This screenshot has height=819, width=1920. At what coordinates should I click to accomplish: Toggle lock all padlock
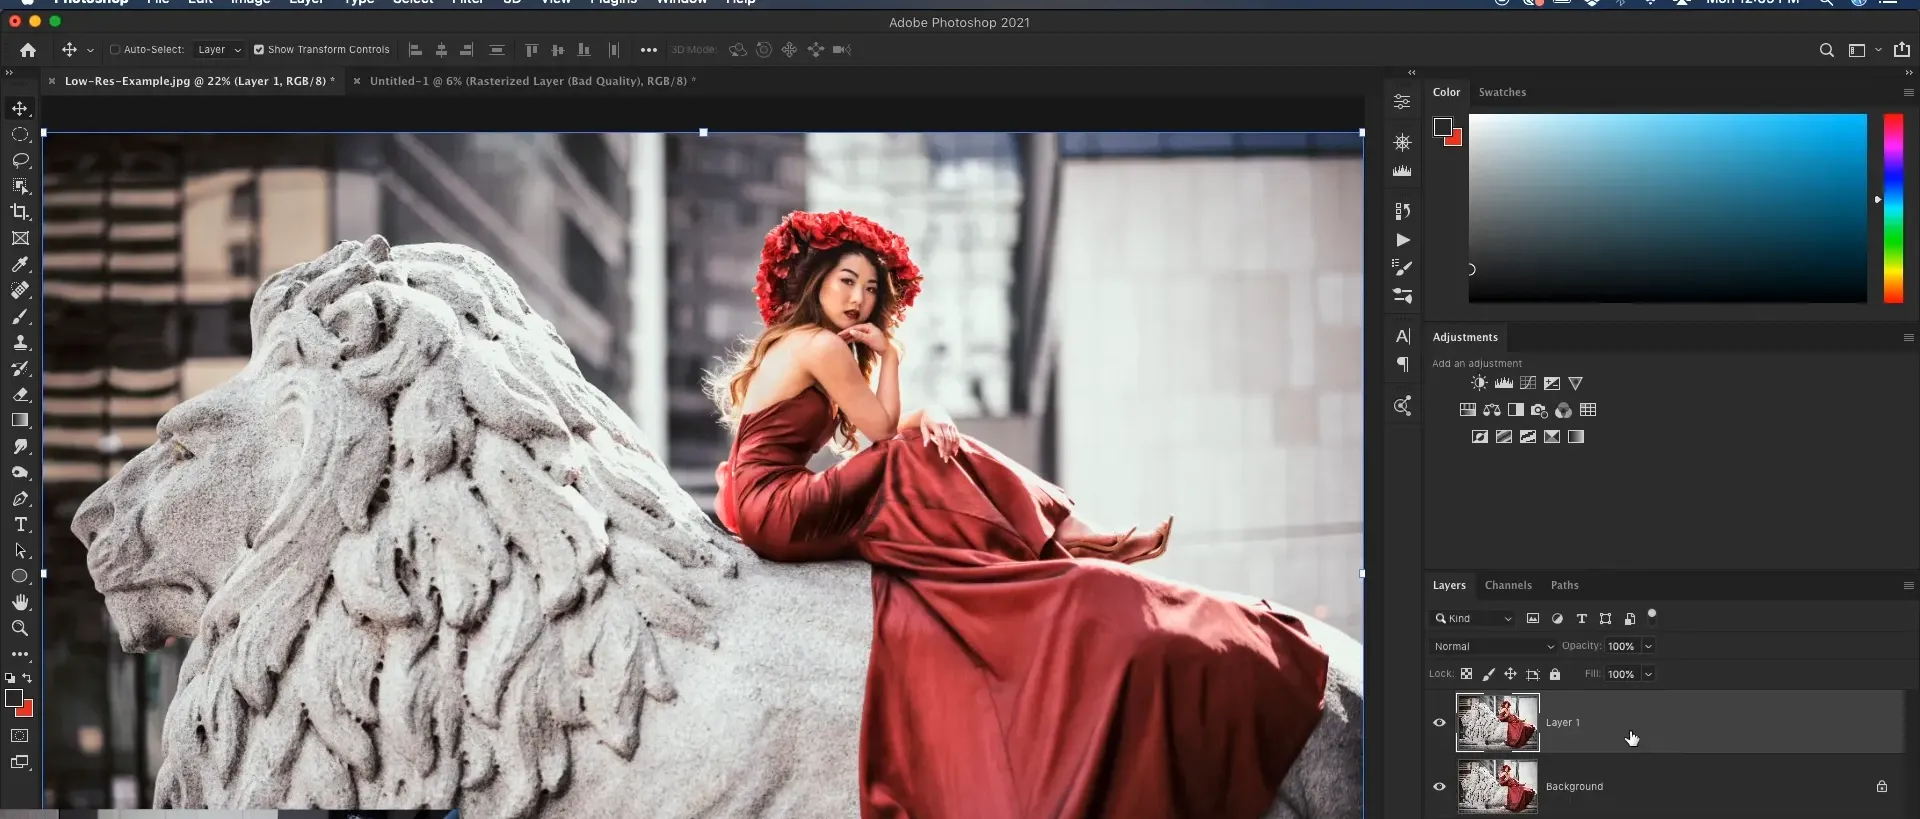[x=1555, y=674]
